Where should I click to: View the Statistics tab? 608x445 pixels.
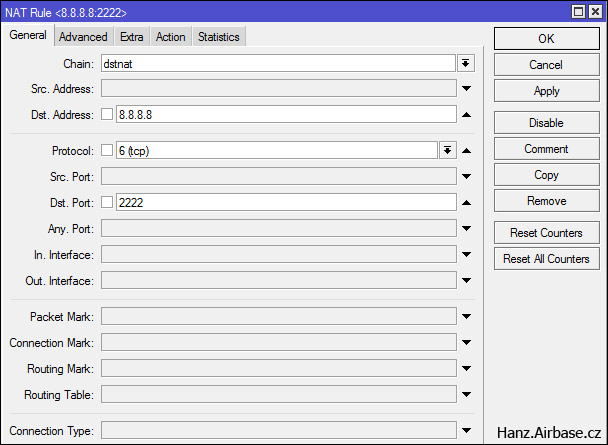pyautogui.click(x=219, y=37)
